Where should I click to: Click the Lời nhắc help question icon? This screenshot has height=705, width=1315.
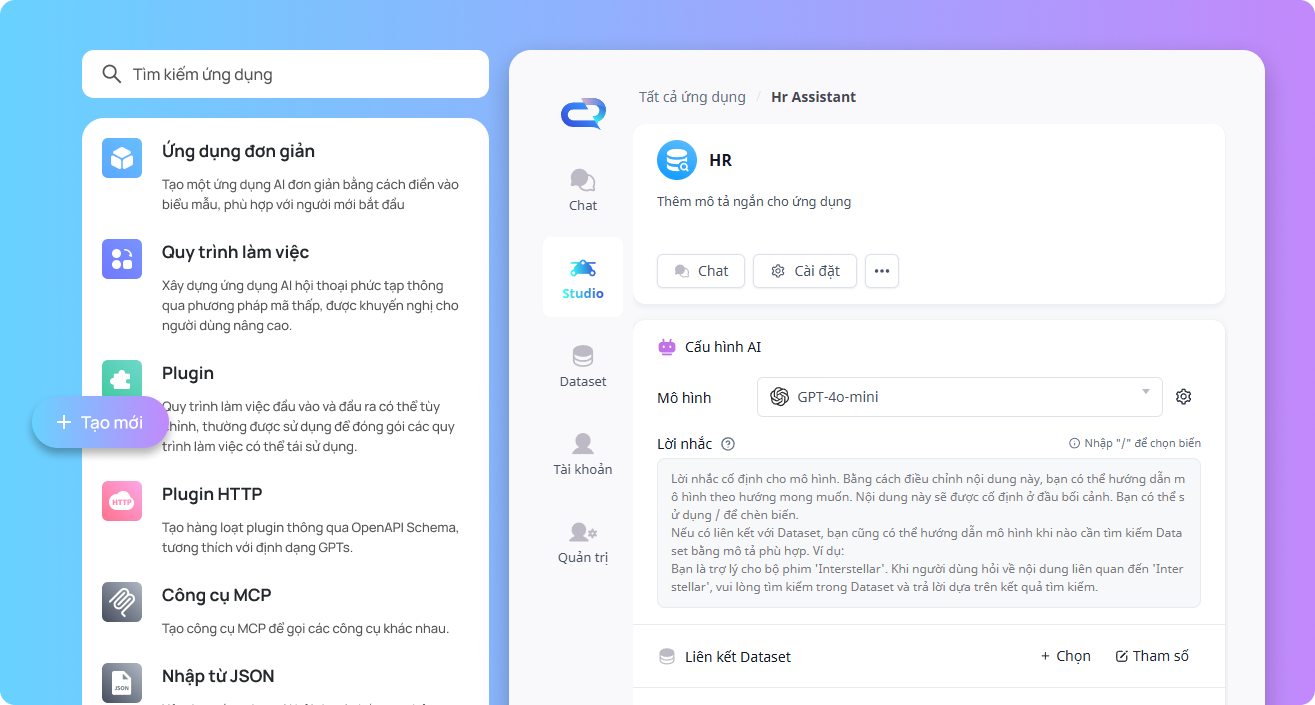click(x=728, y=444)
